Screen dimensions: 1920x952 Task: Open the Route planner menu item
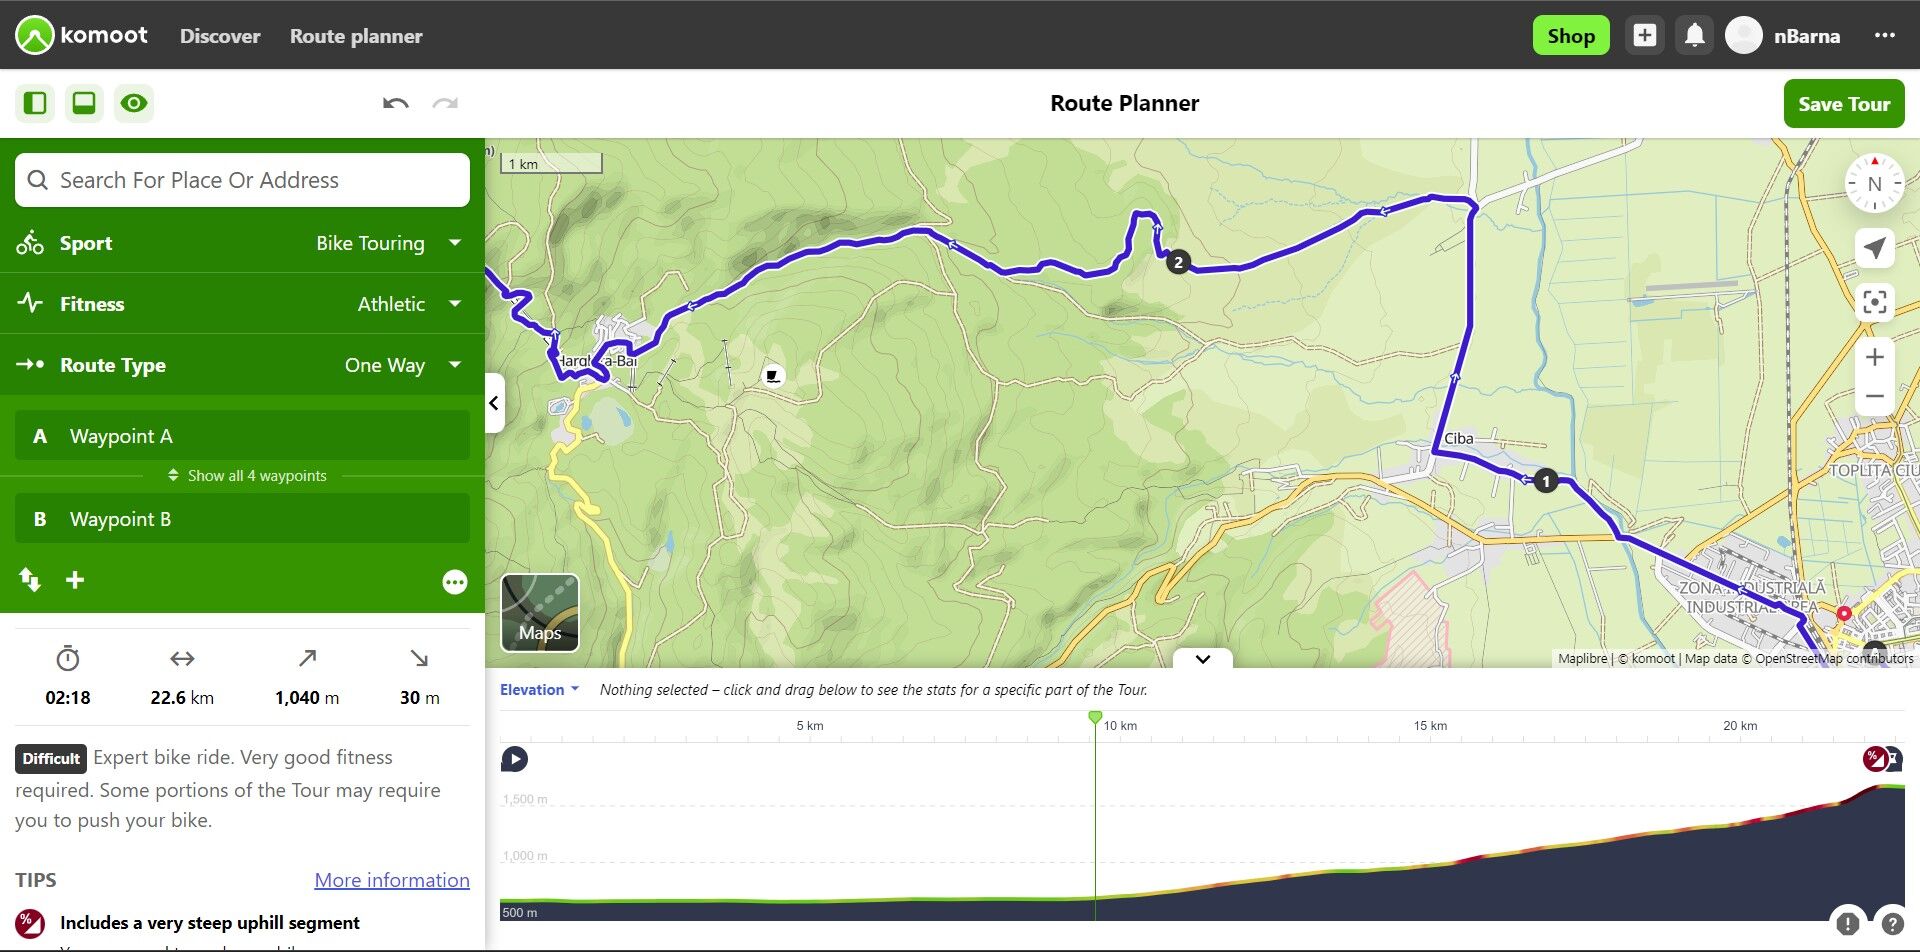pyautogui.click(x=356, y=36)
